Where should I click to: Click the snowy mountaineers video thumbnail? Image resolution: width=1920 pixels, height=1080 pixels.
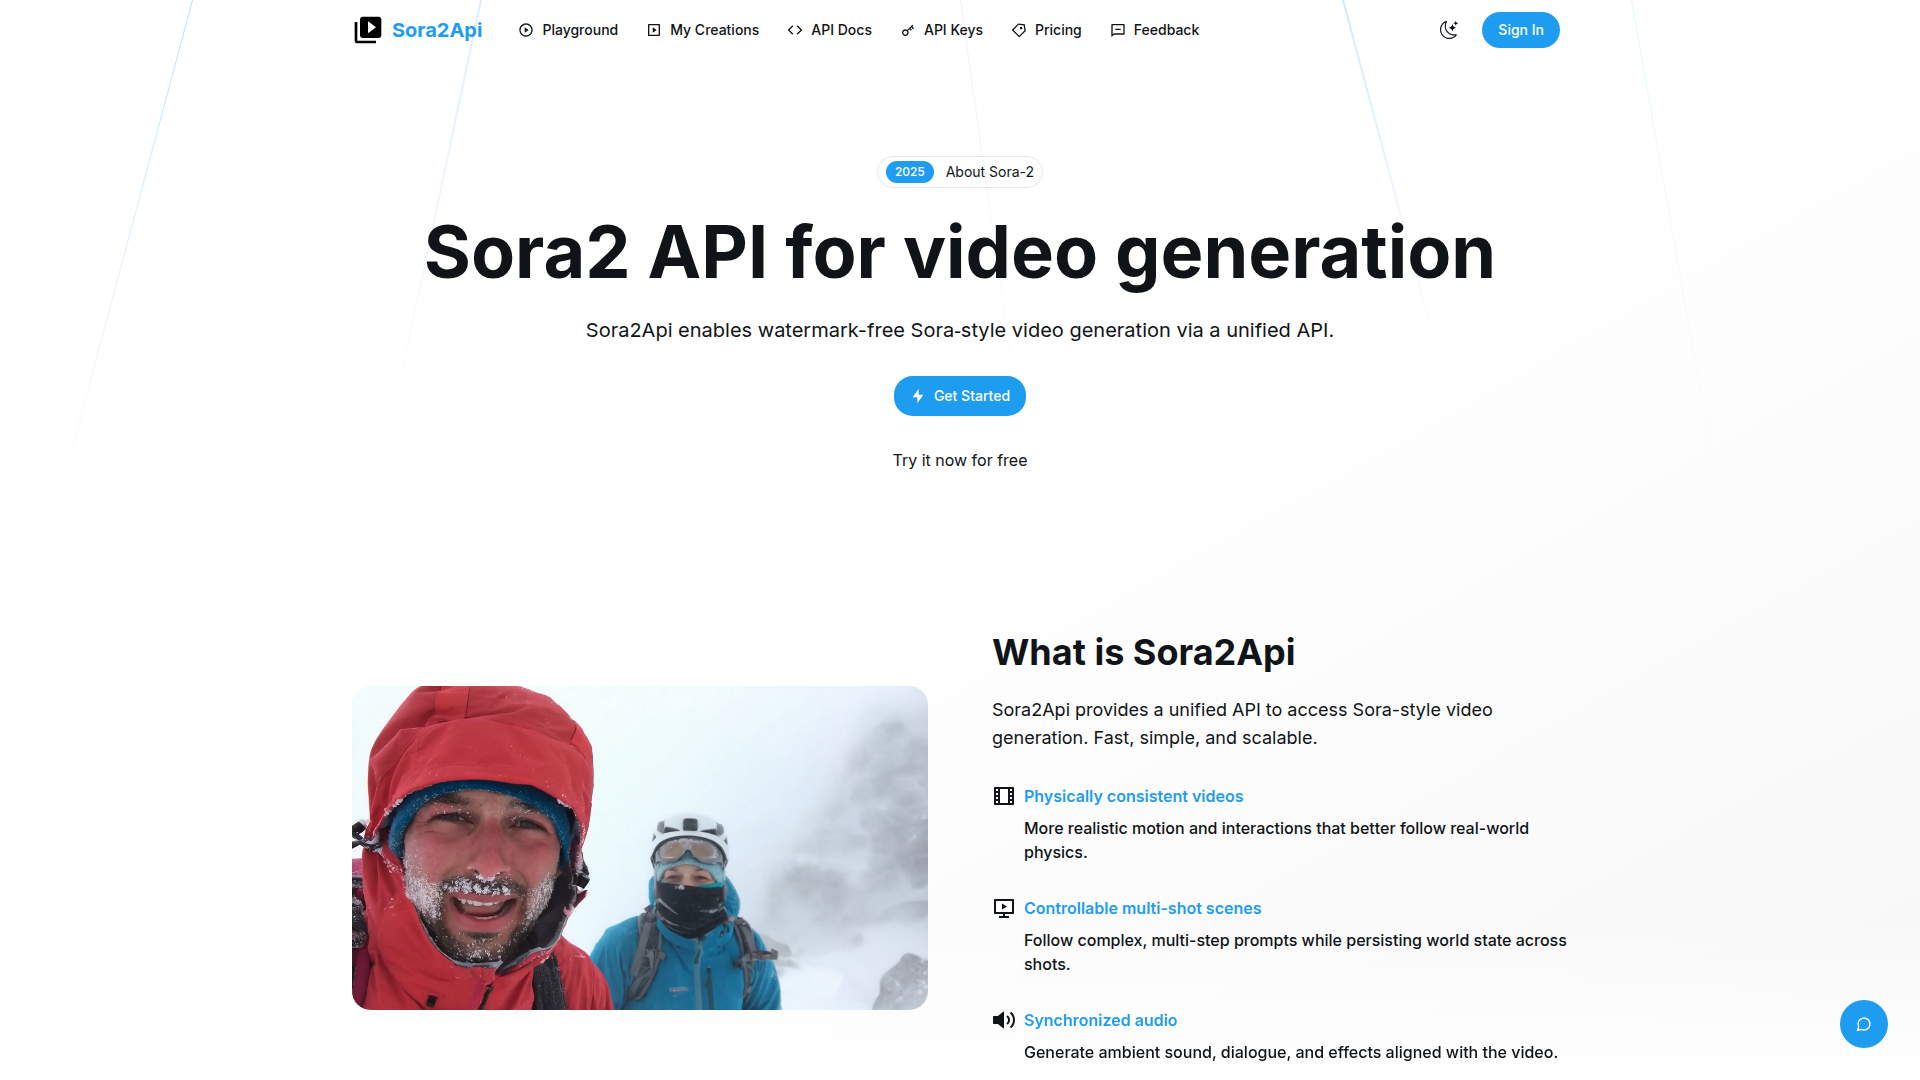[x=640, y=848]
